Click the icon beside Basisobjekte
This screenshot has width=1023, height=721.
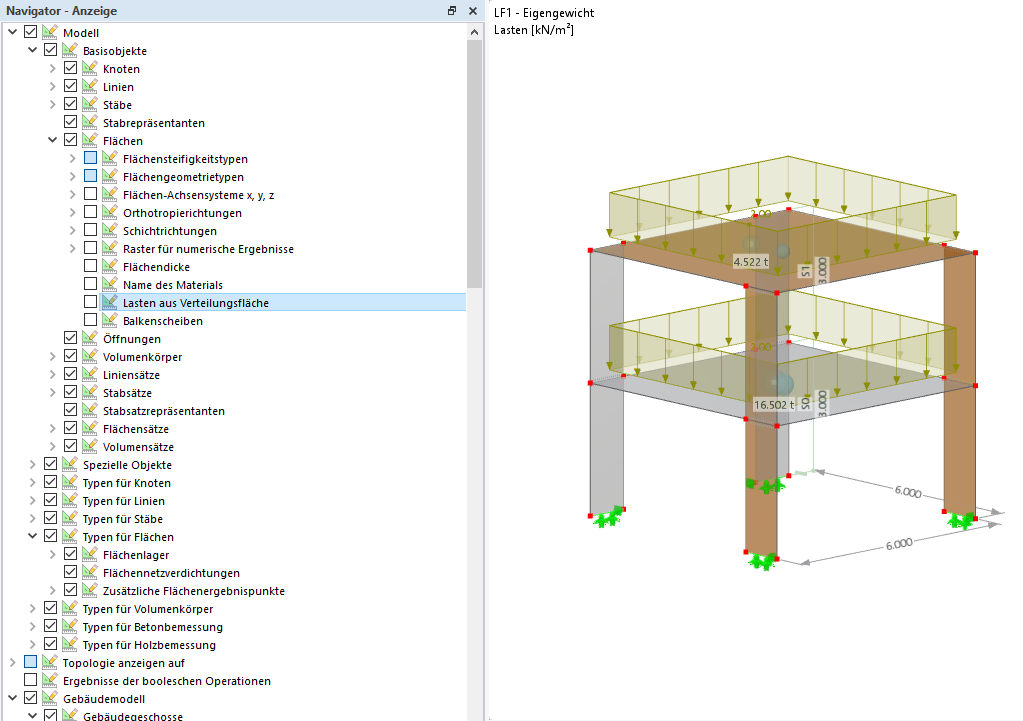(70, 50)
